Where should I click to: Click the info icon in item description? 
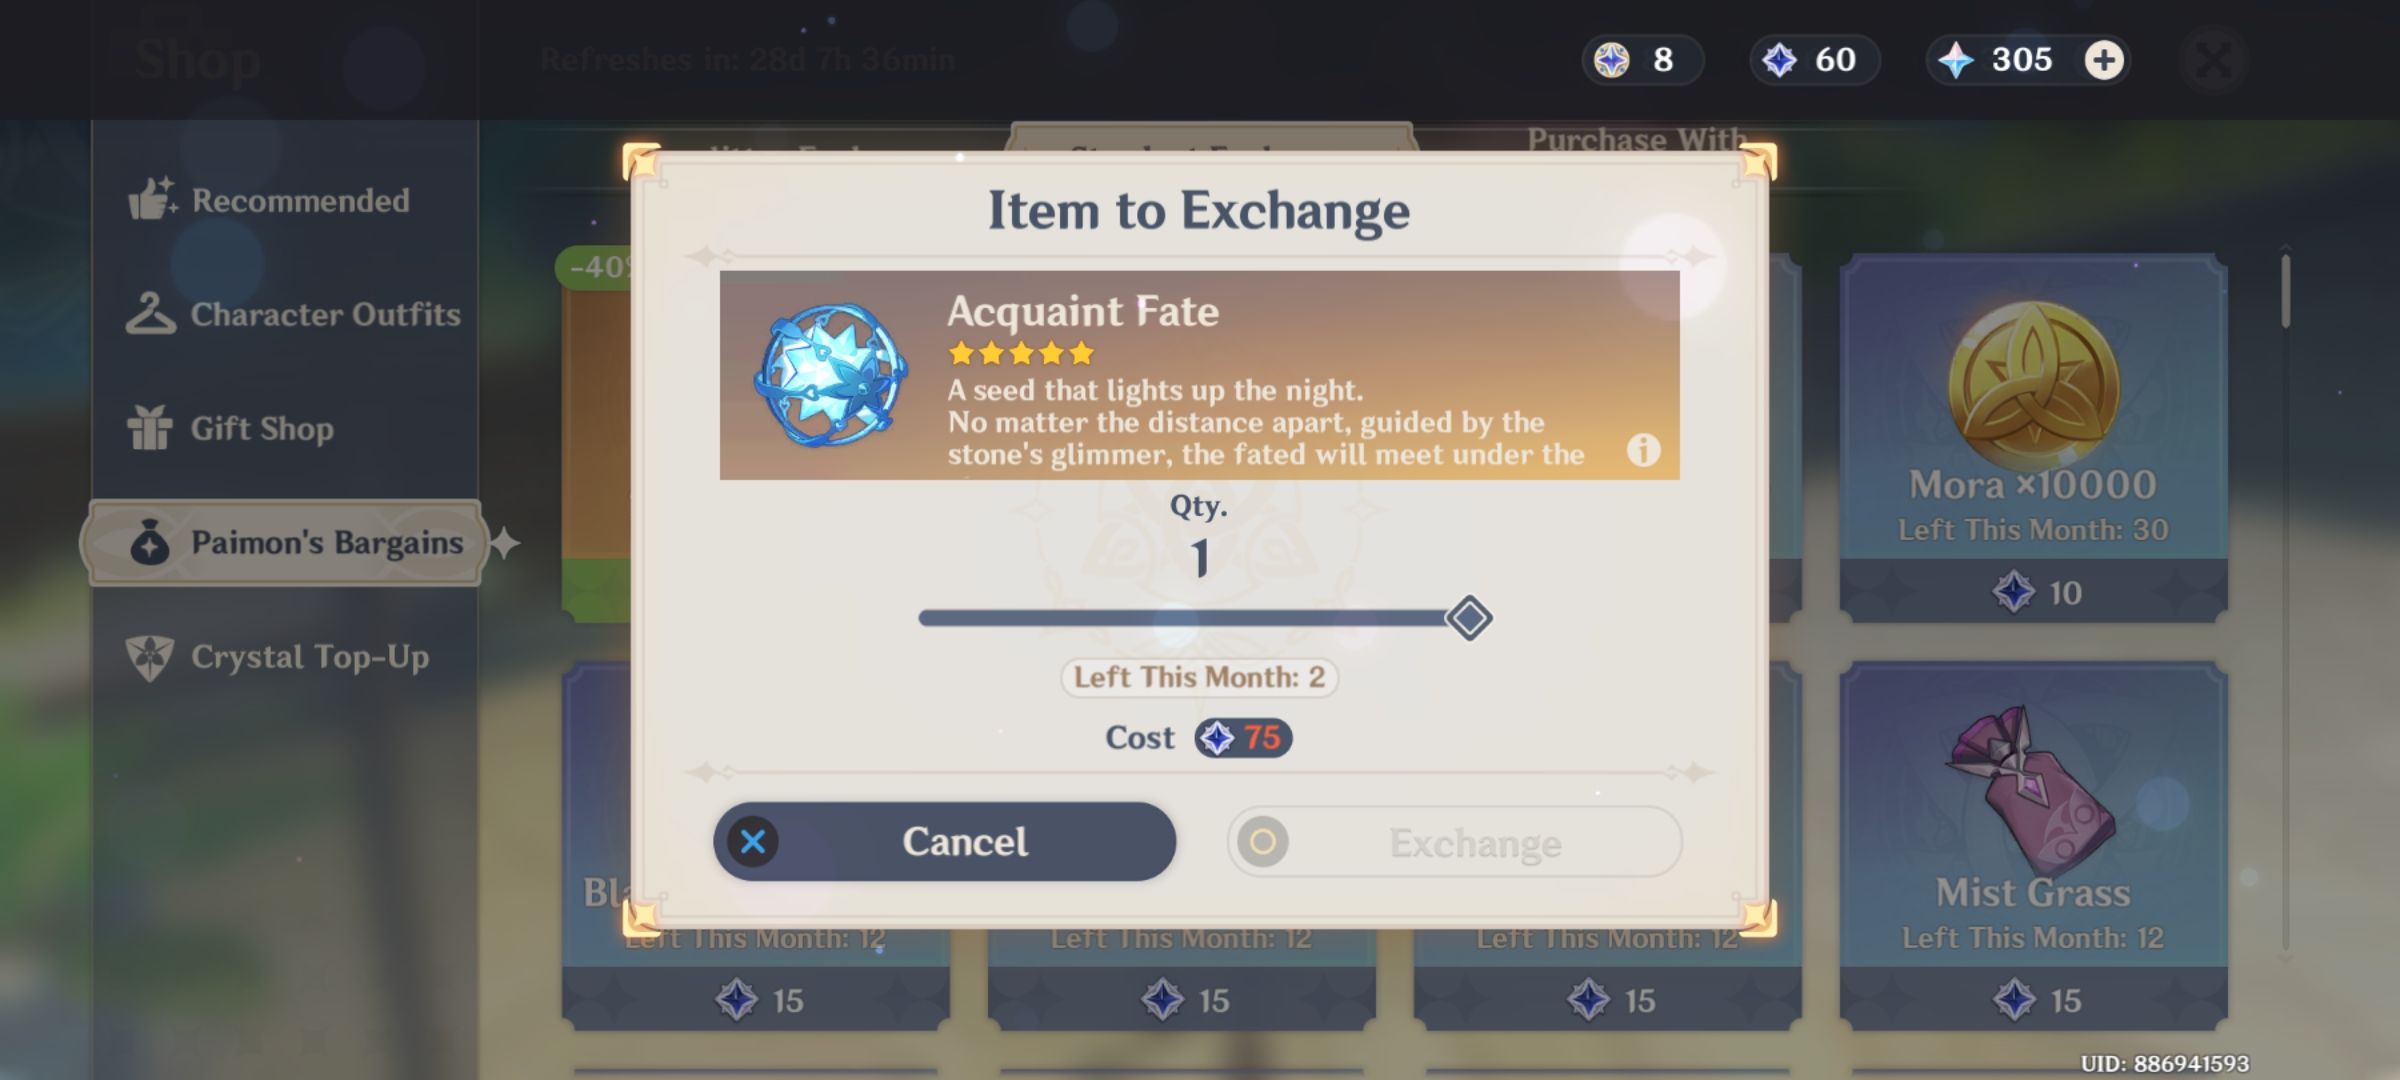(1643, 450)
